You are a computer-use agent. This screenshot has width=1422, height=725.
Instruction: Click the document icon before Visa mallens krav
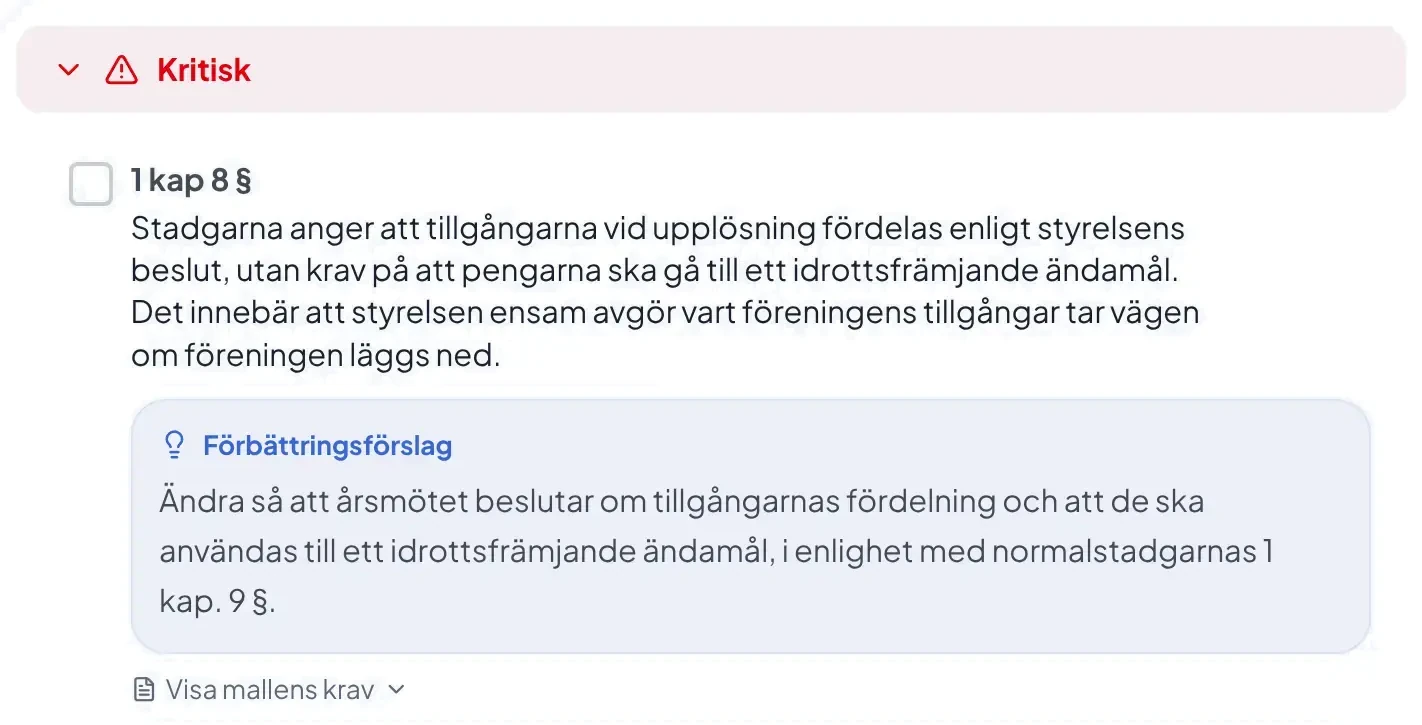[142, 688]
